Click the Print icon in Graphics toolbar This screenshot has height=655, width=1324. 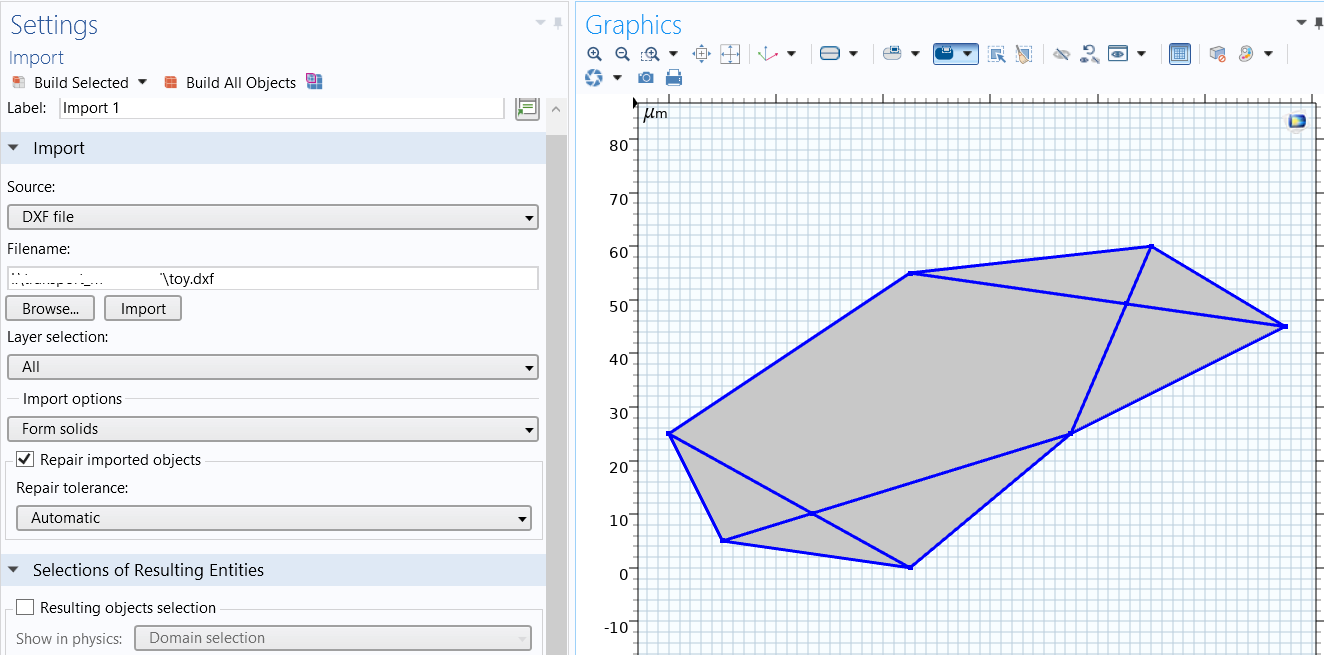click(674, 77)
